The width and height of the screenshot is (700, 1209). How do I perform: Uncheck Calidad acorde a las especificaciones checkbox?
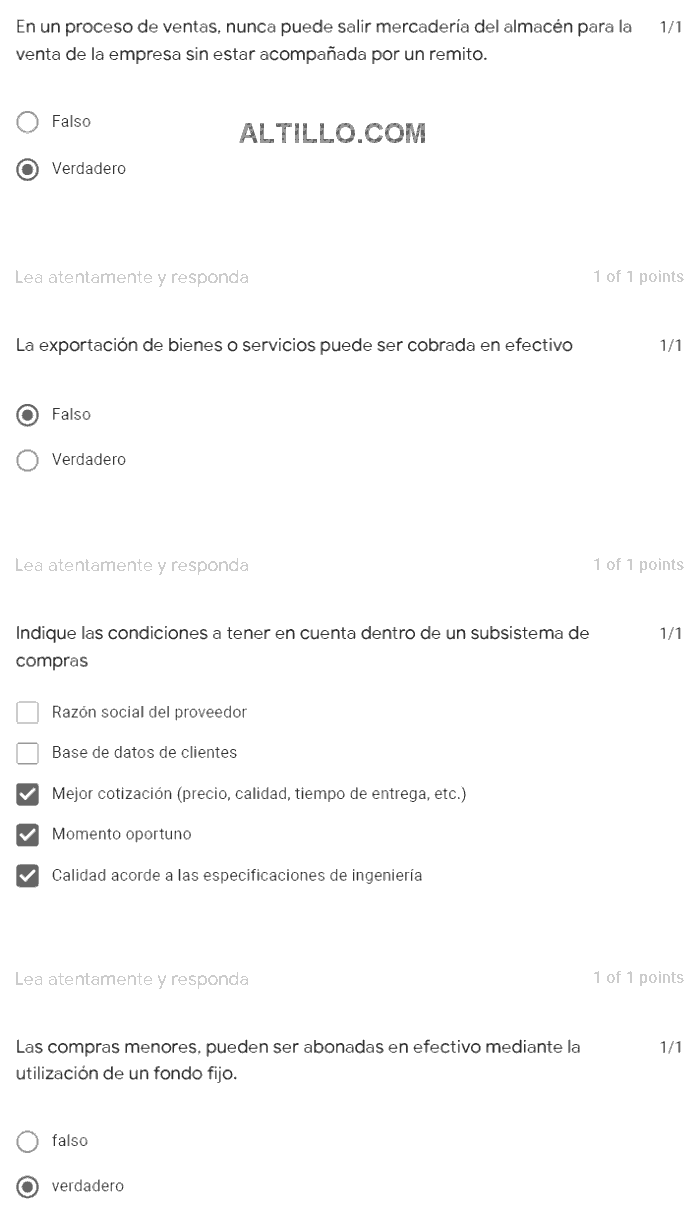28,875
